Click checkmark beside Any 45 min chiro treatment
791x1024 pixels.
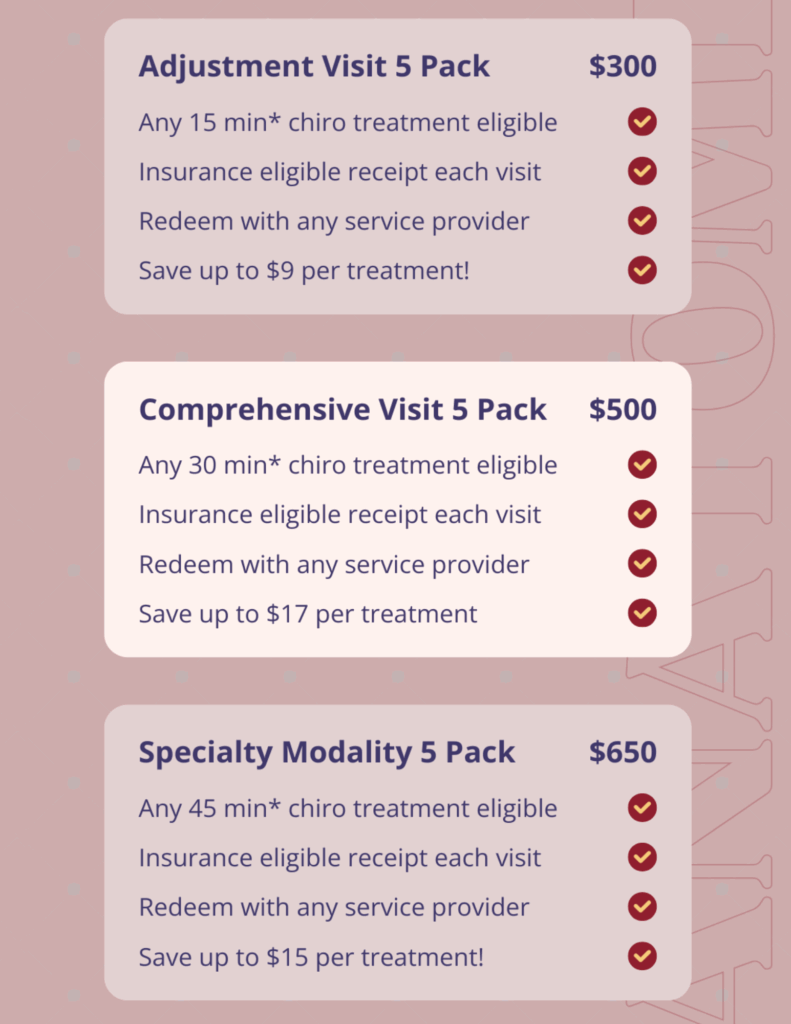point(642,808)
